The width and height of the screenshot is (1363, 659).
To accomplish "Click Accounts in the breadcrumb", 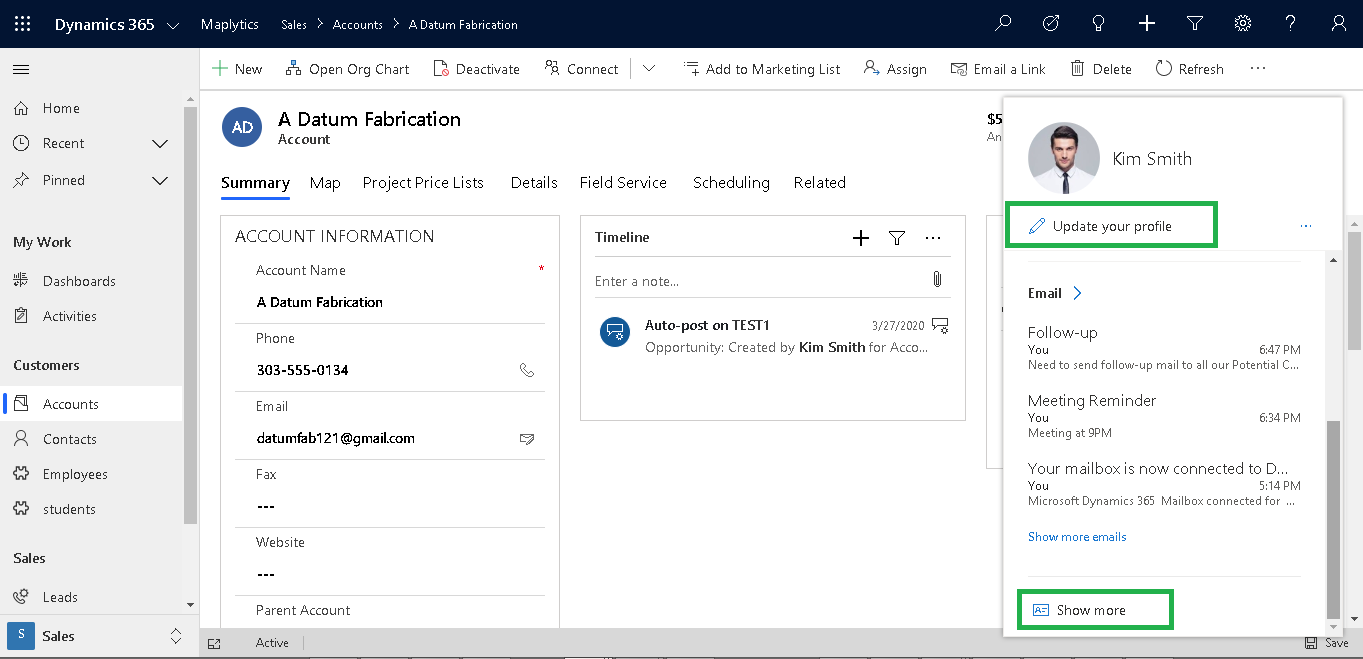I will click(x=358, y=24).
